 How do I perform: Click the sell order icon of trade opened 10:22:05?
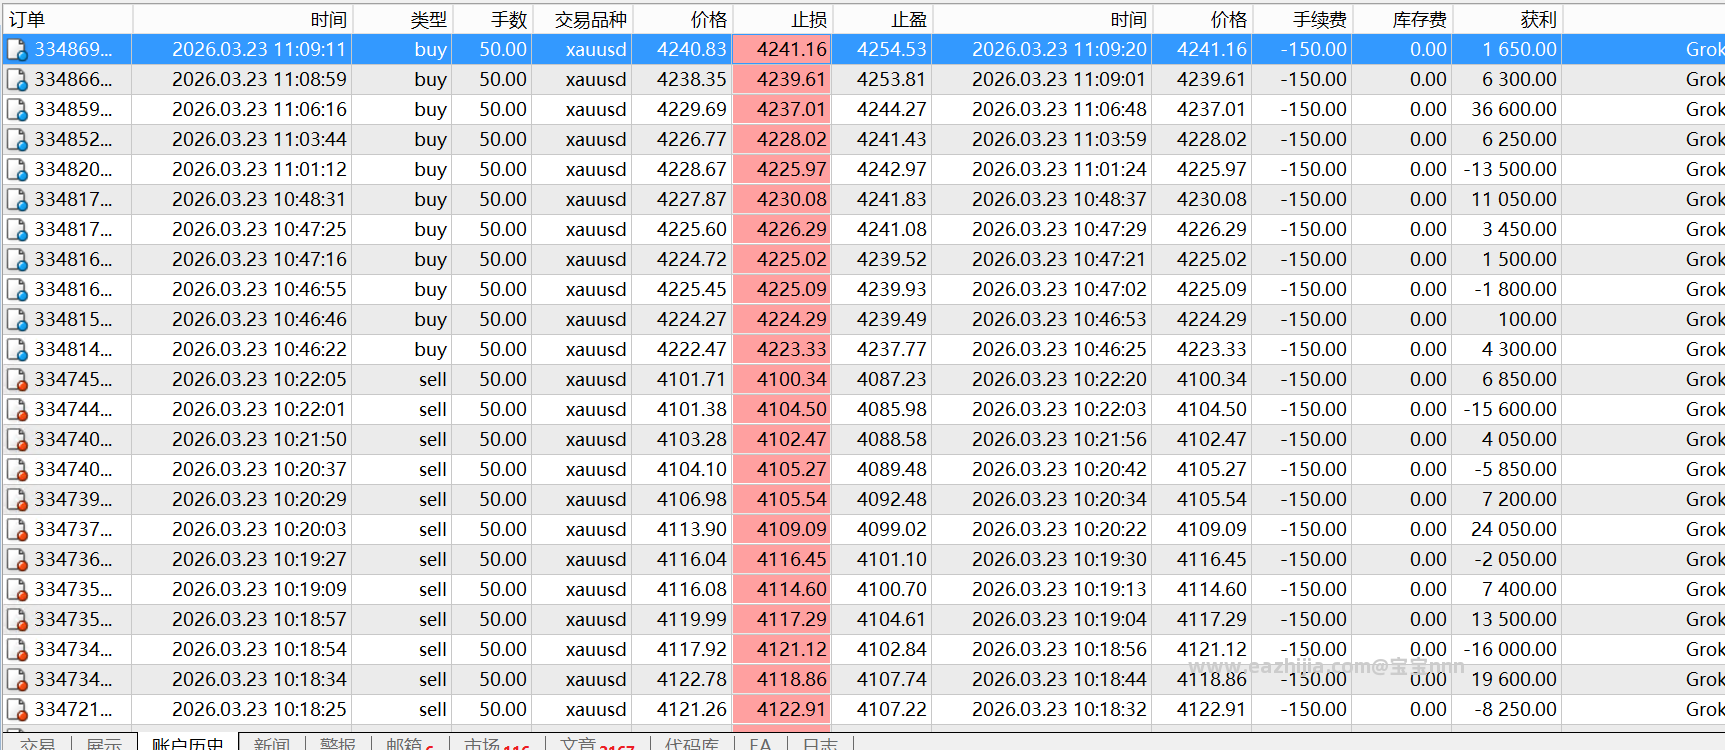pyautogui.click(x=17, y=380)
